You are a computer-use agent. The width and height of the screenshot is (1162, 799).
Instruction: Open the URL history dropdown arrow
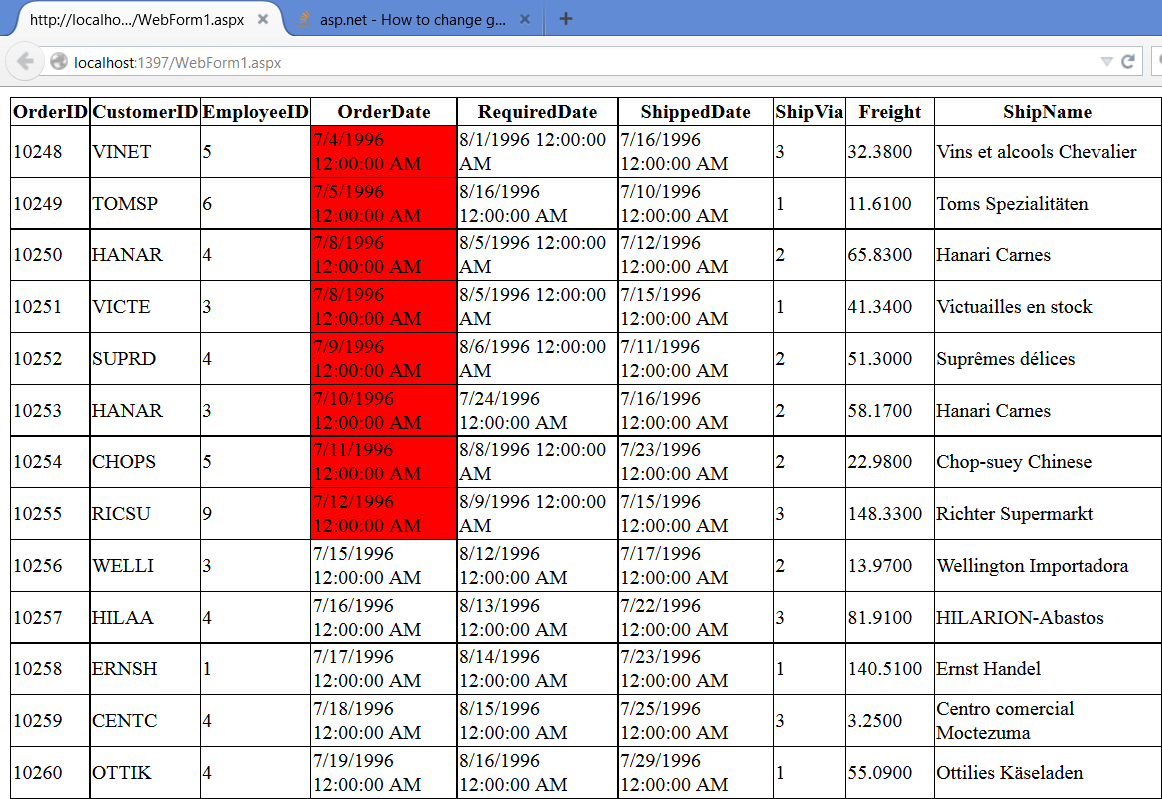(1106, 62)
